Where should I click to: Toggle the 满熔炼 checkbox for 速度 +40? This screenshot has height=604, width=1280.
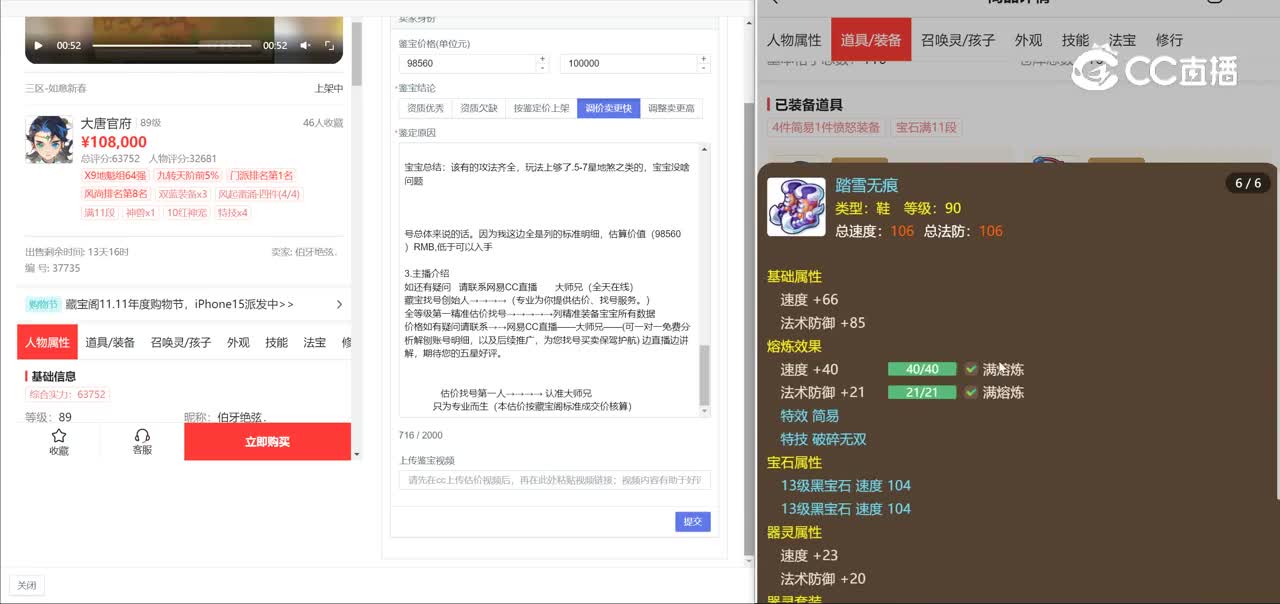(x=970, y=369)
